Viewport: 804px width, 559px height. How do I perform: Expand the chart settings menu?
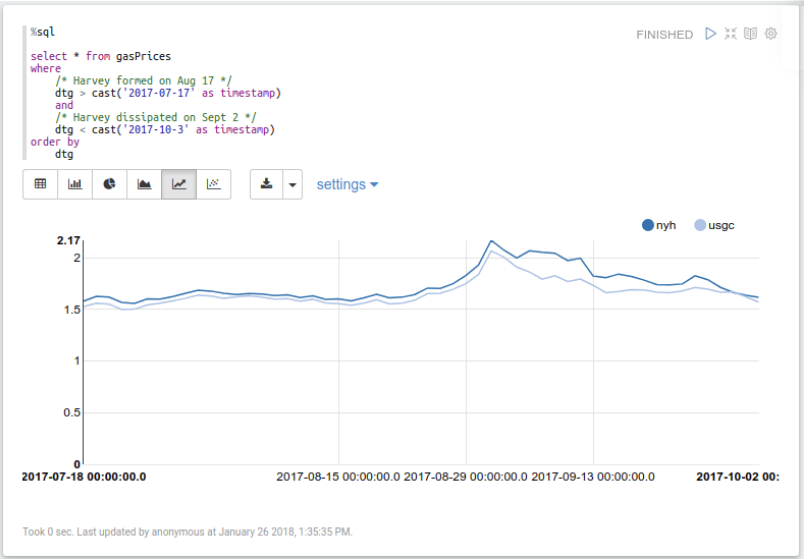click(x=347, y=184)
